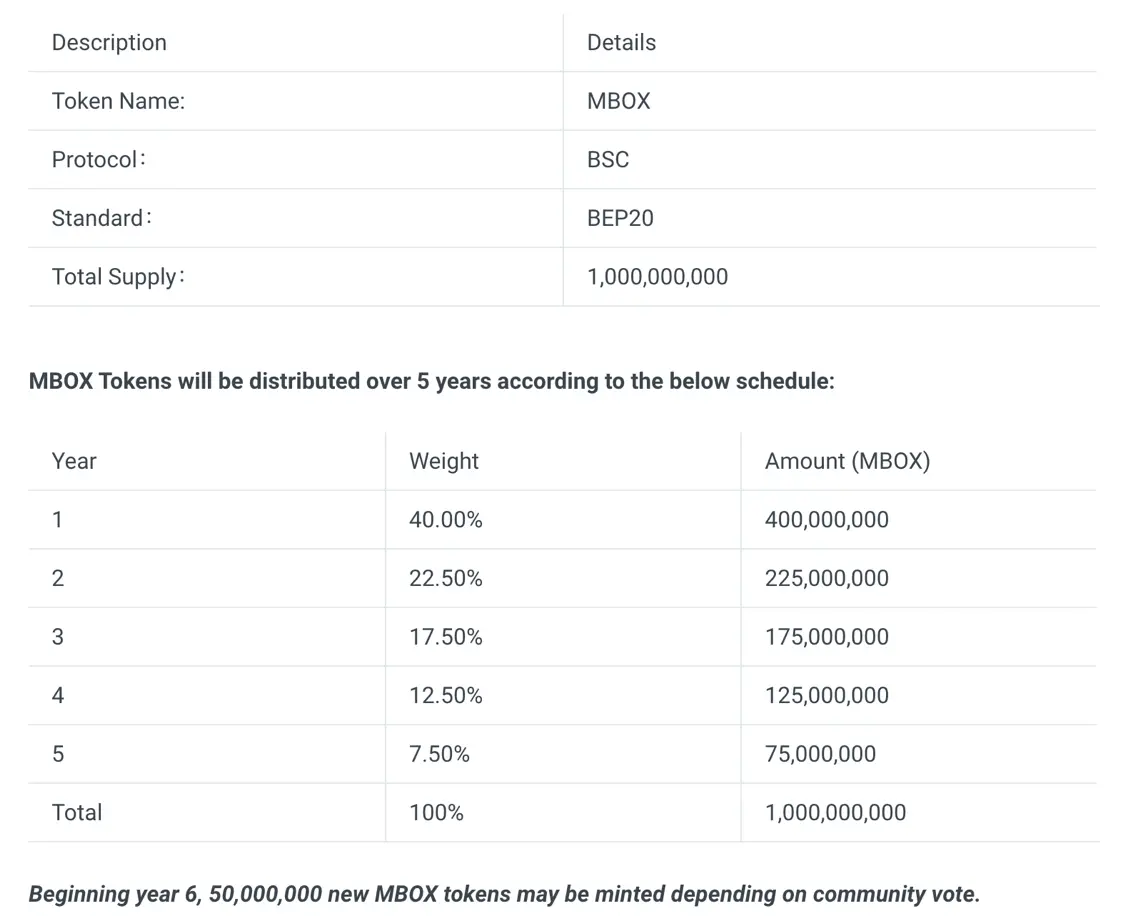Click the italic year 6 minting note
Screen dimensions: 1121x919
pyautogui.click(x=504, y=895)
